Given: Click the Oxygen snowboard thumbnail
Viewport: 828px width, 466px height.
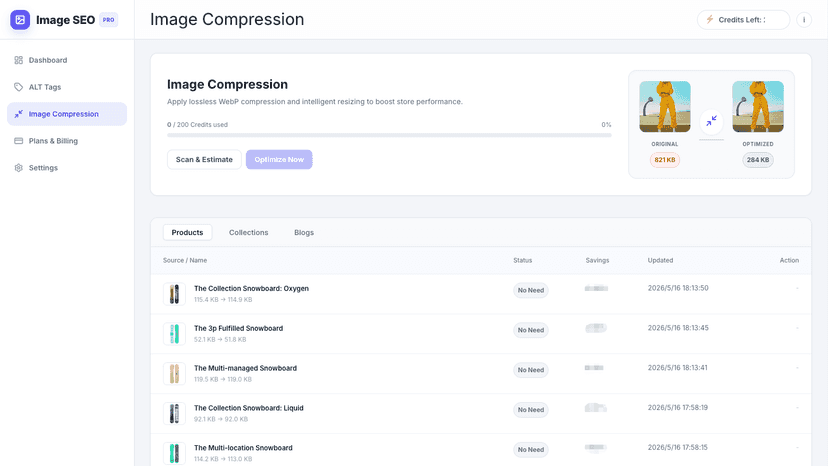Looking at the screenshot, I should point(174,294).
